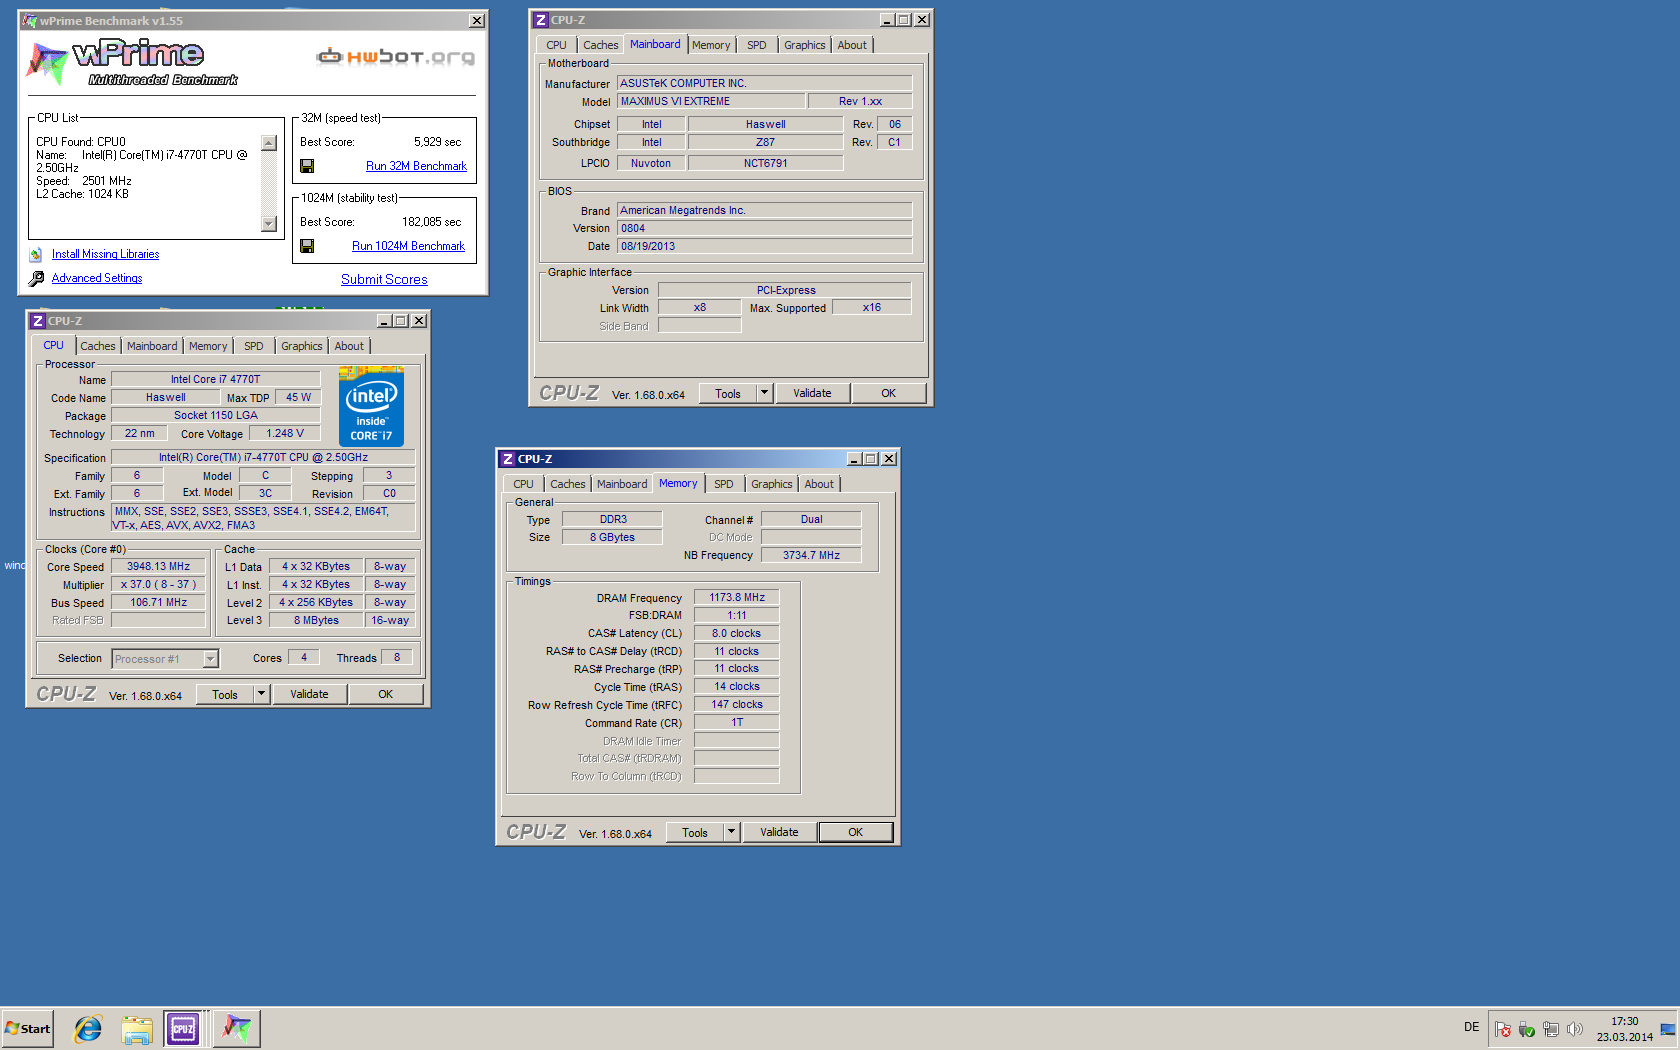Image resolution: width=1680 pixels, height=1050 pixels.
Task: Switch to Caches tab in CPU window
Action: tap(98, 346)
